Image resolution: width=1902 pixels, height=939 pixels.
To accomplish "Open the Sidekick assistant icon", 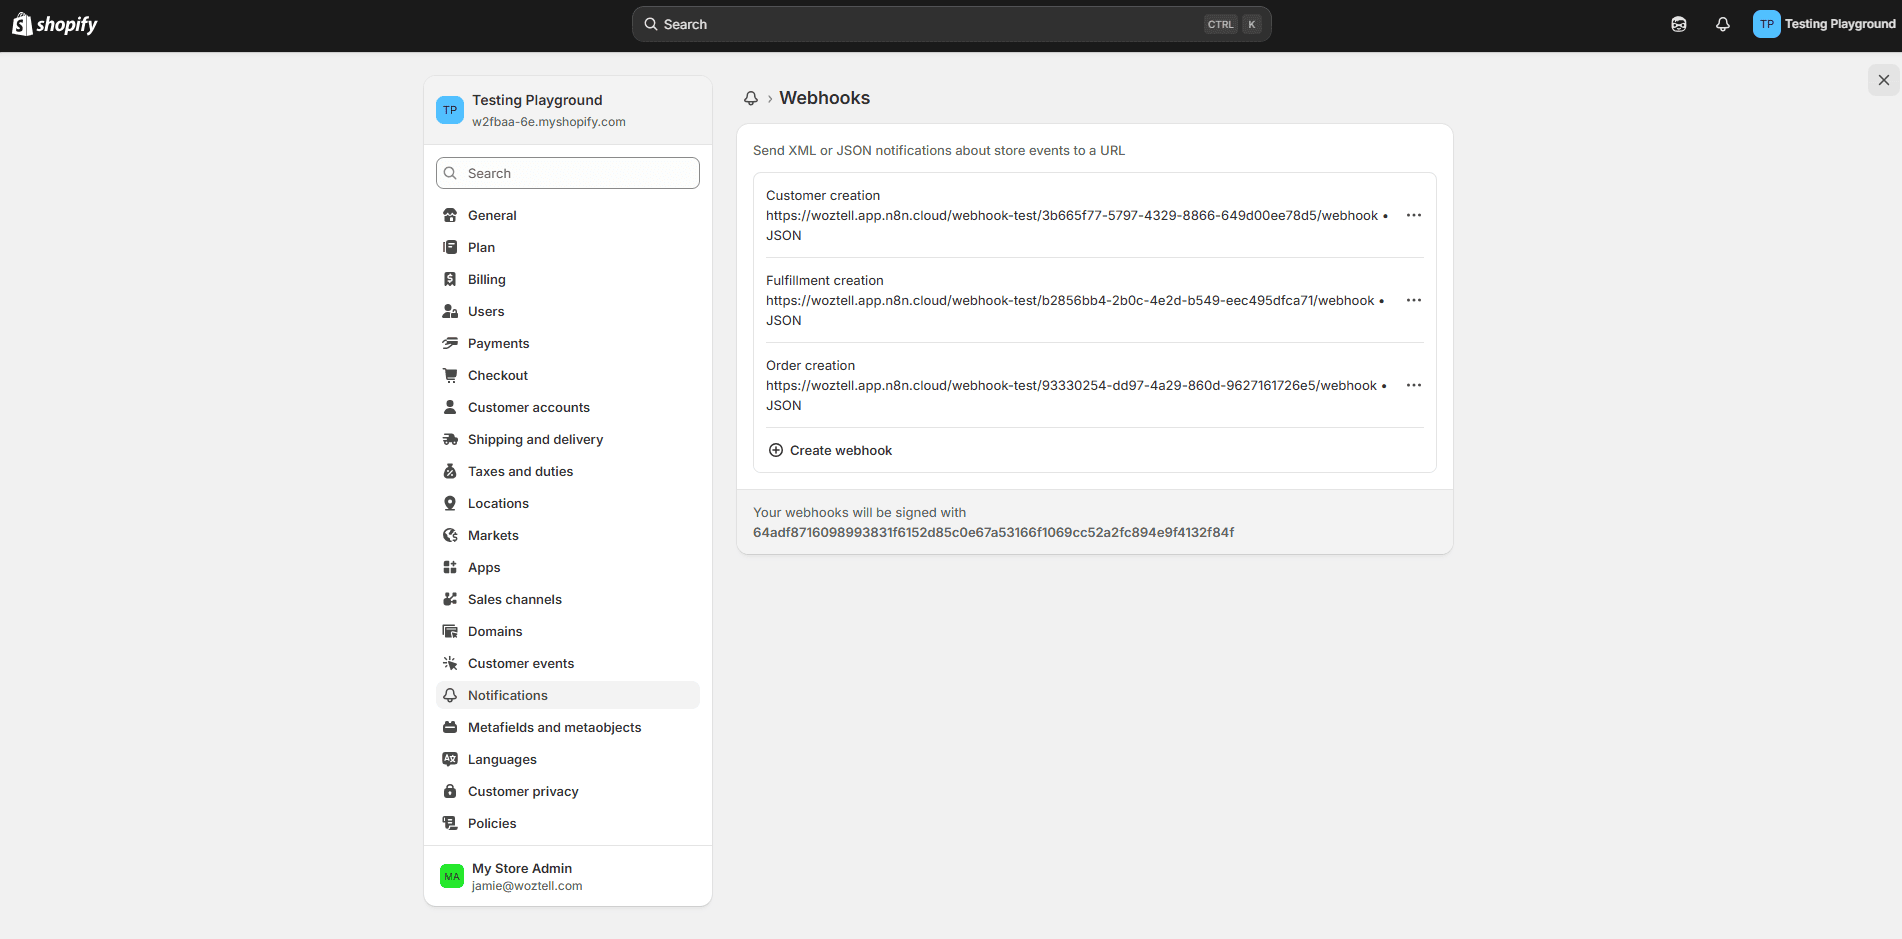I will 1679,24.
